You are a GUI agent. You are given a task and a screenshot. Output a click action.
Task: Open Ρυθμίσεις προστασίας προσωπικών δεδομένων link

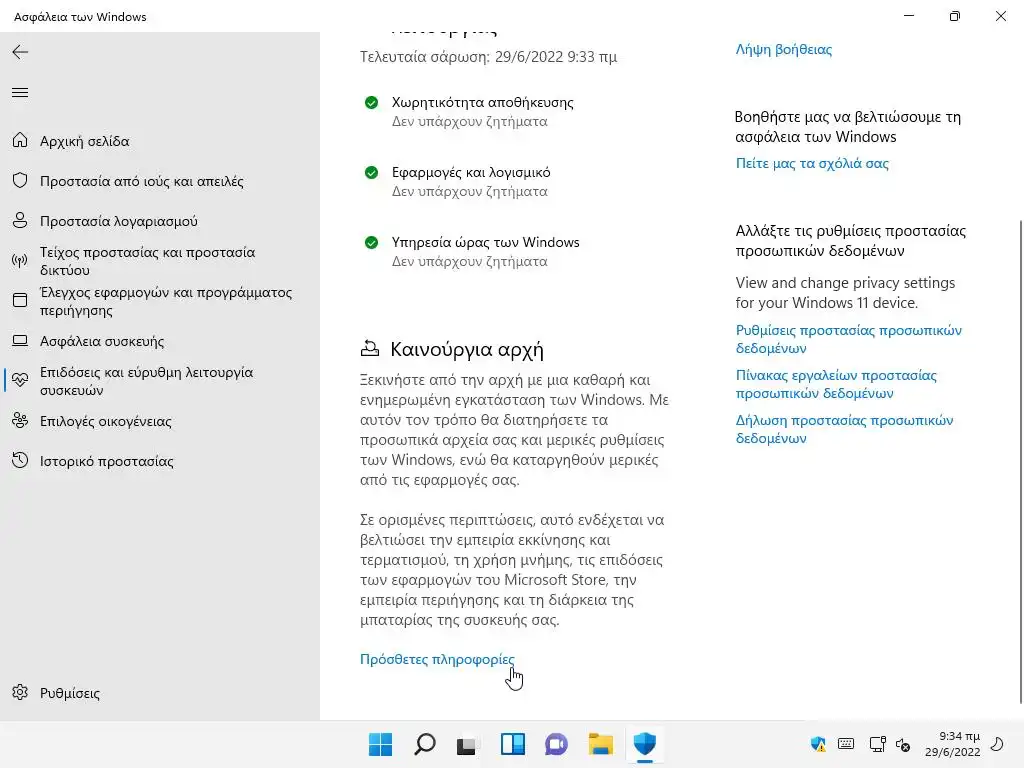[x=848, y=339]
